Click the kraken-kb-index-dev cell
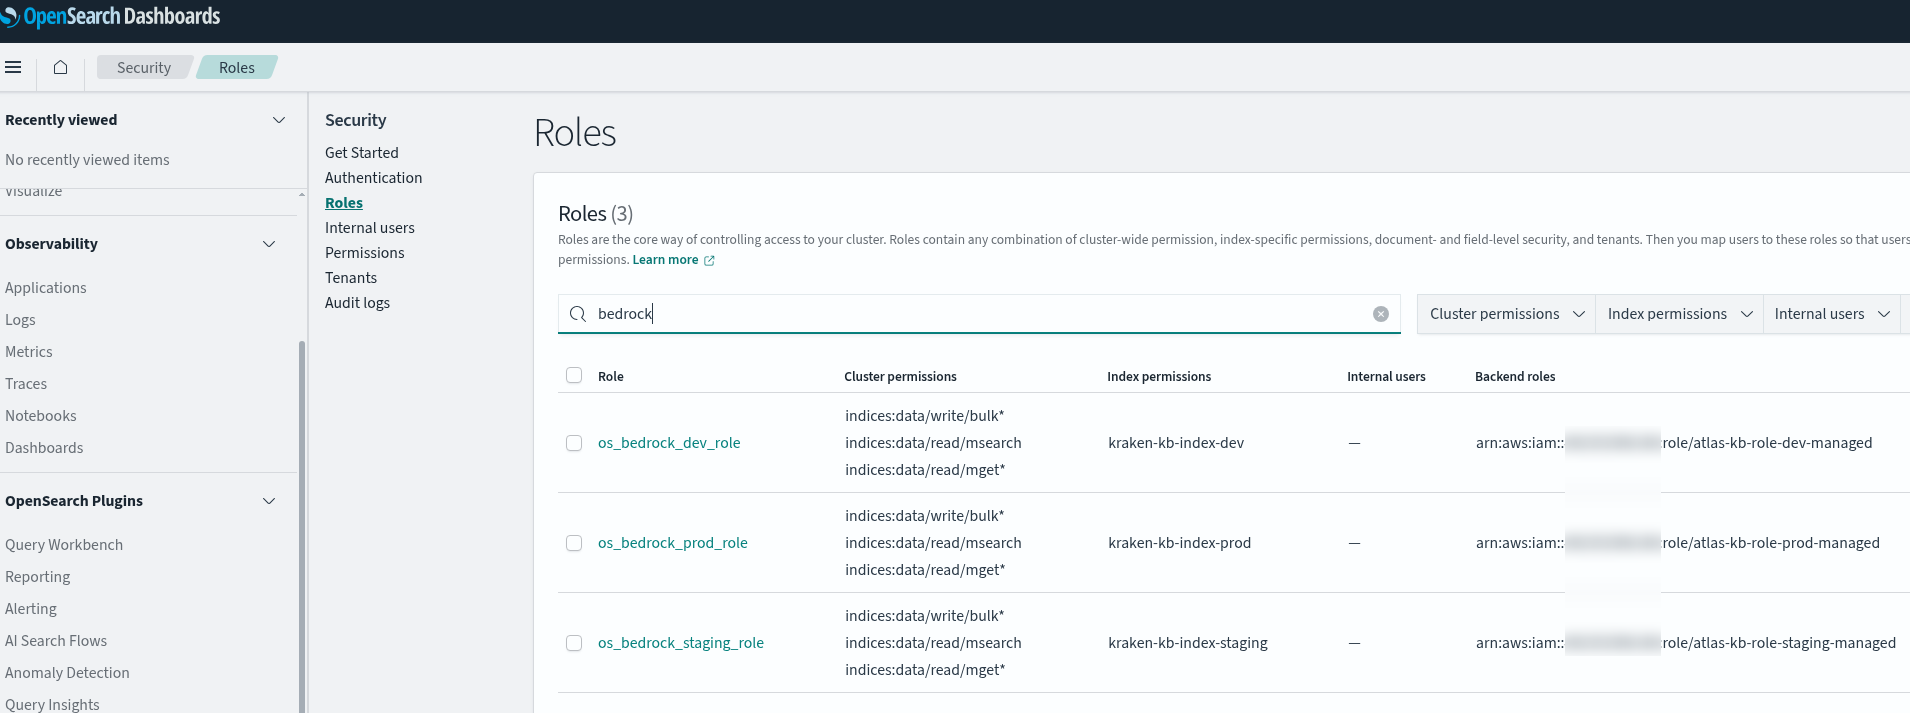The width and height of the screenshot is (1910, 713). [1176, 443]
